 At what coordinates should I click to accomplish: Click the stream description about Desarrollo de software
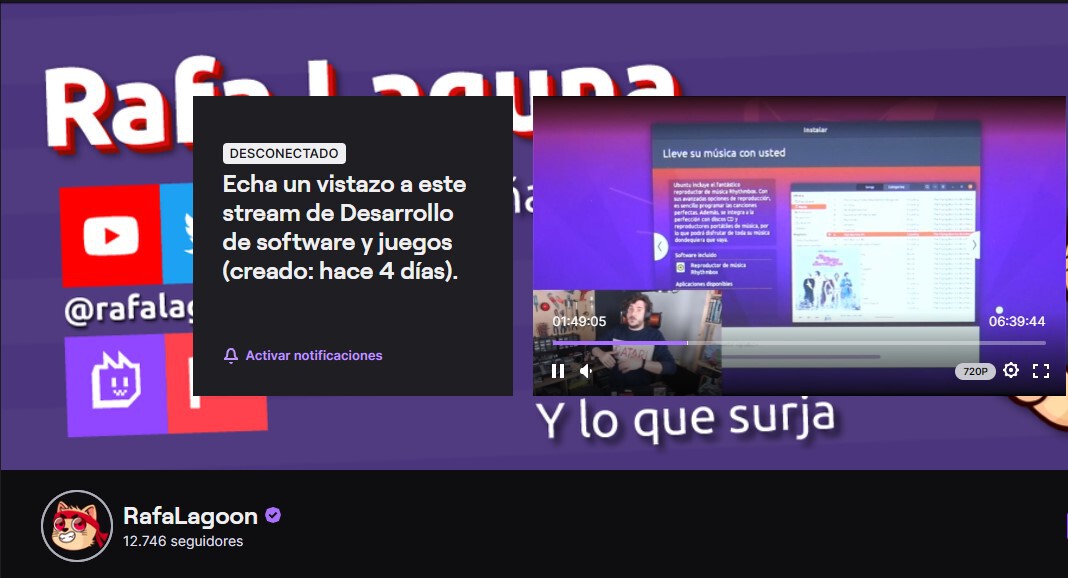(x=343, y=225)
